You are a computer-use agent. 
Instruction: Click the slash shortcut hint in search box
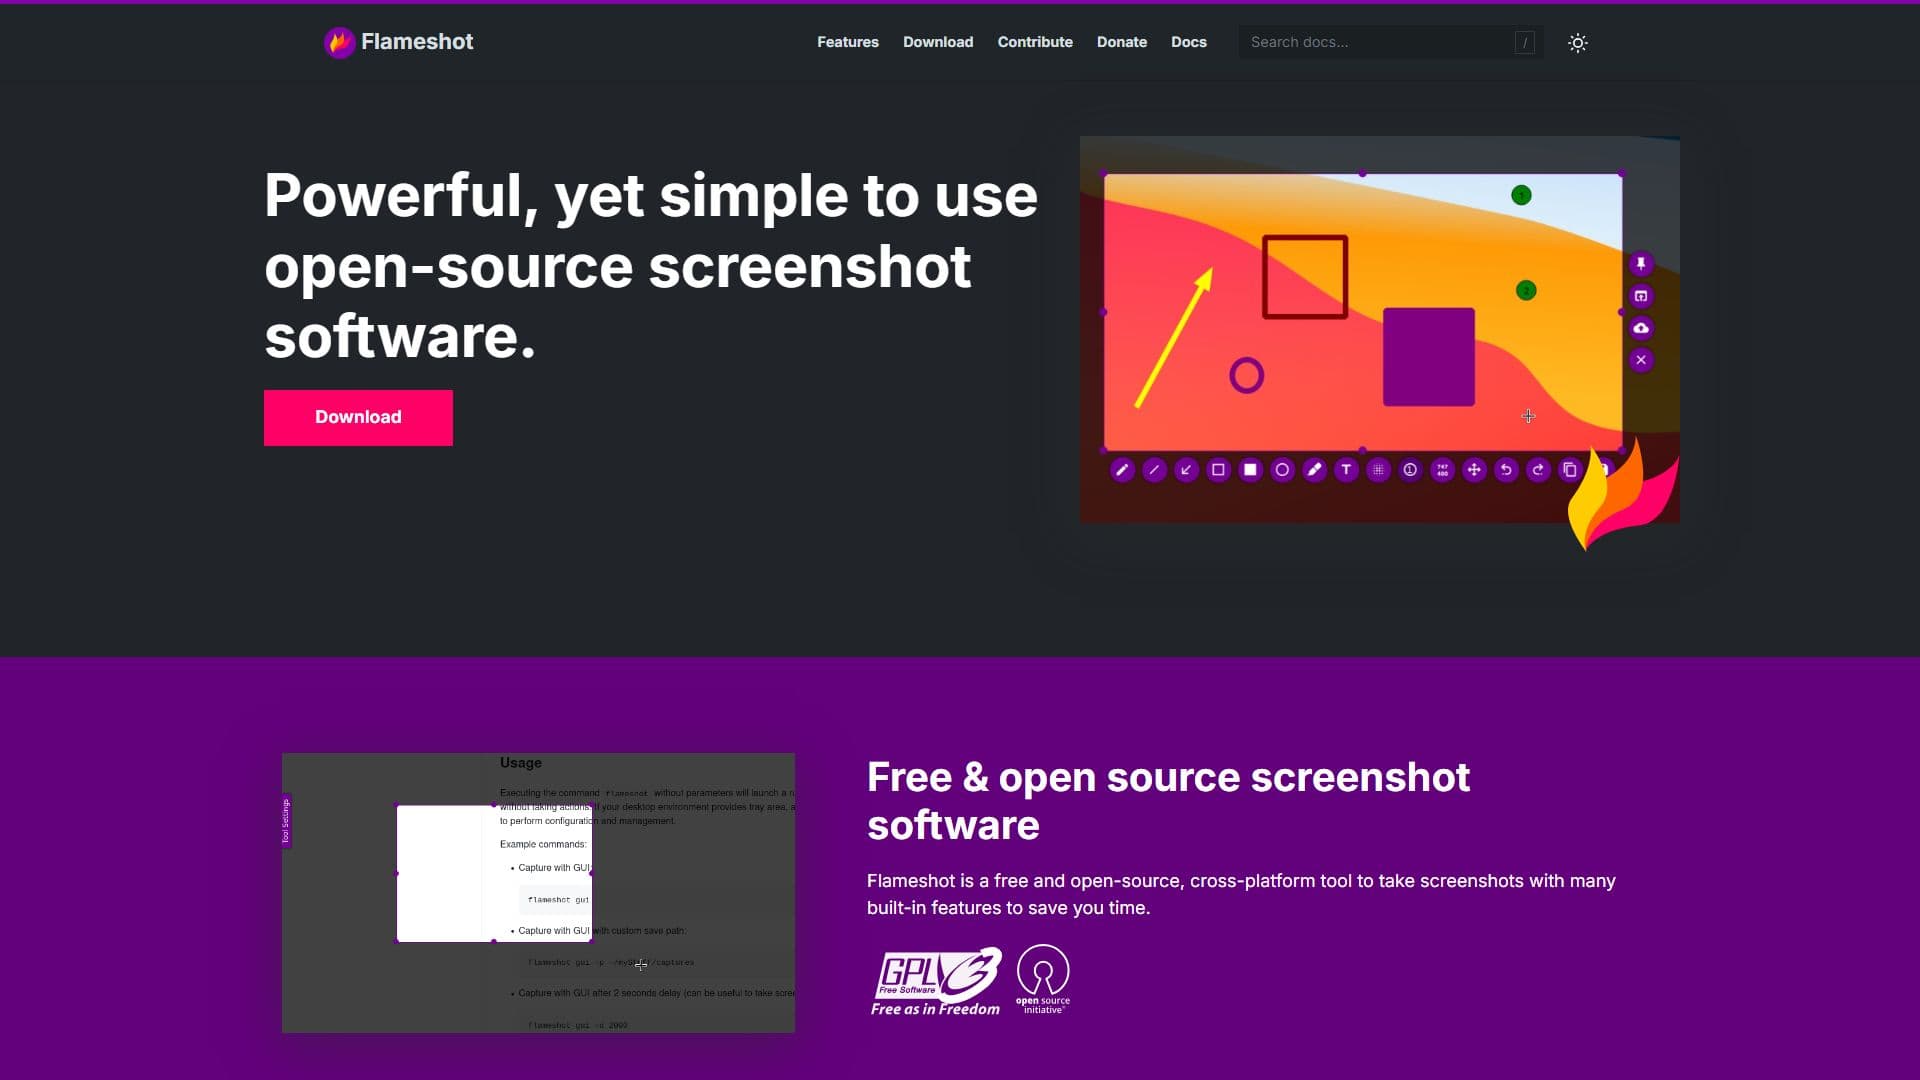click(x=1524, y=42)
